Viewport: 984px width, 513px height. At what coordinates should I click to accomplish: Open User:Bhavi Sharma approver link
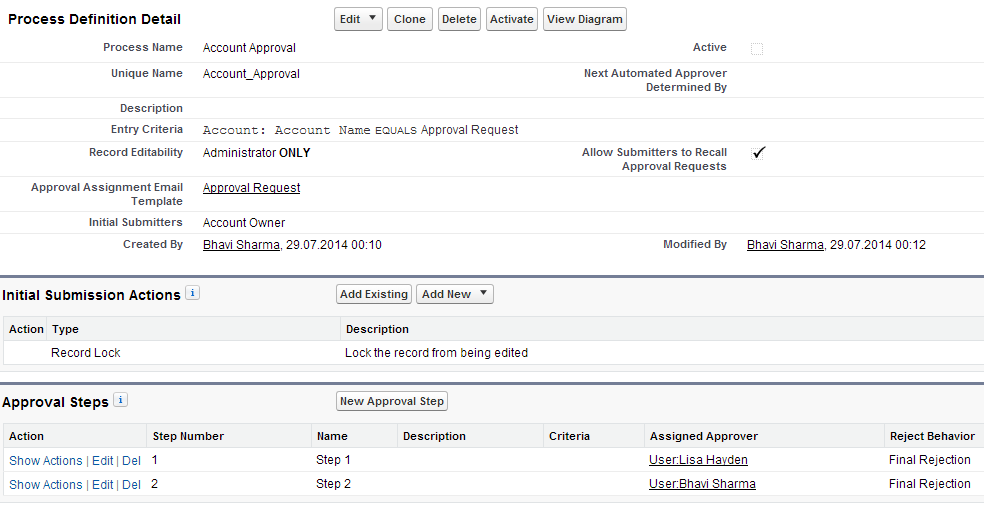click(702, 483)
